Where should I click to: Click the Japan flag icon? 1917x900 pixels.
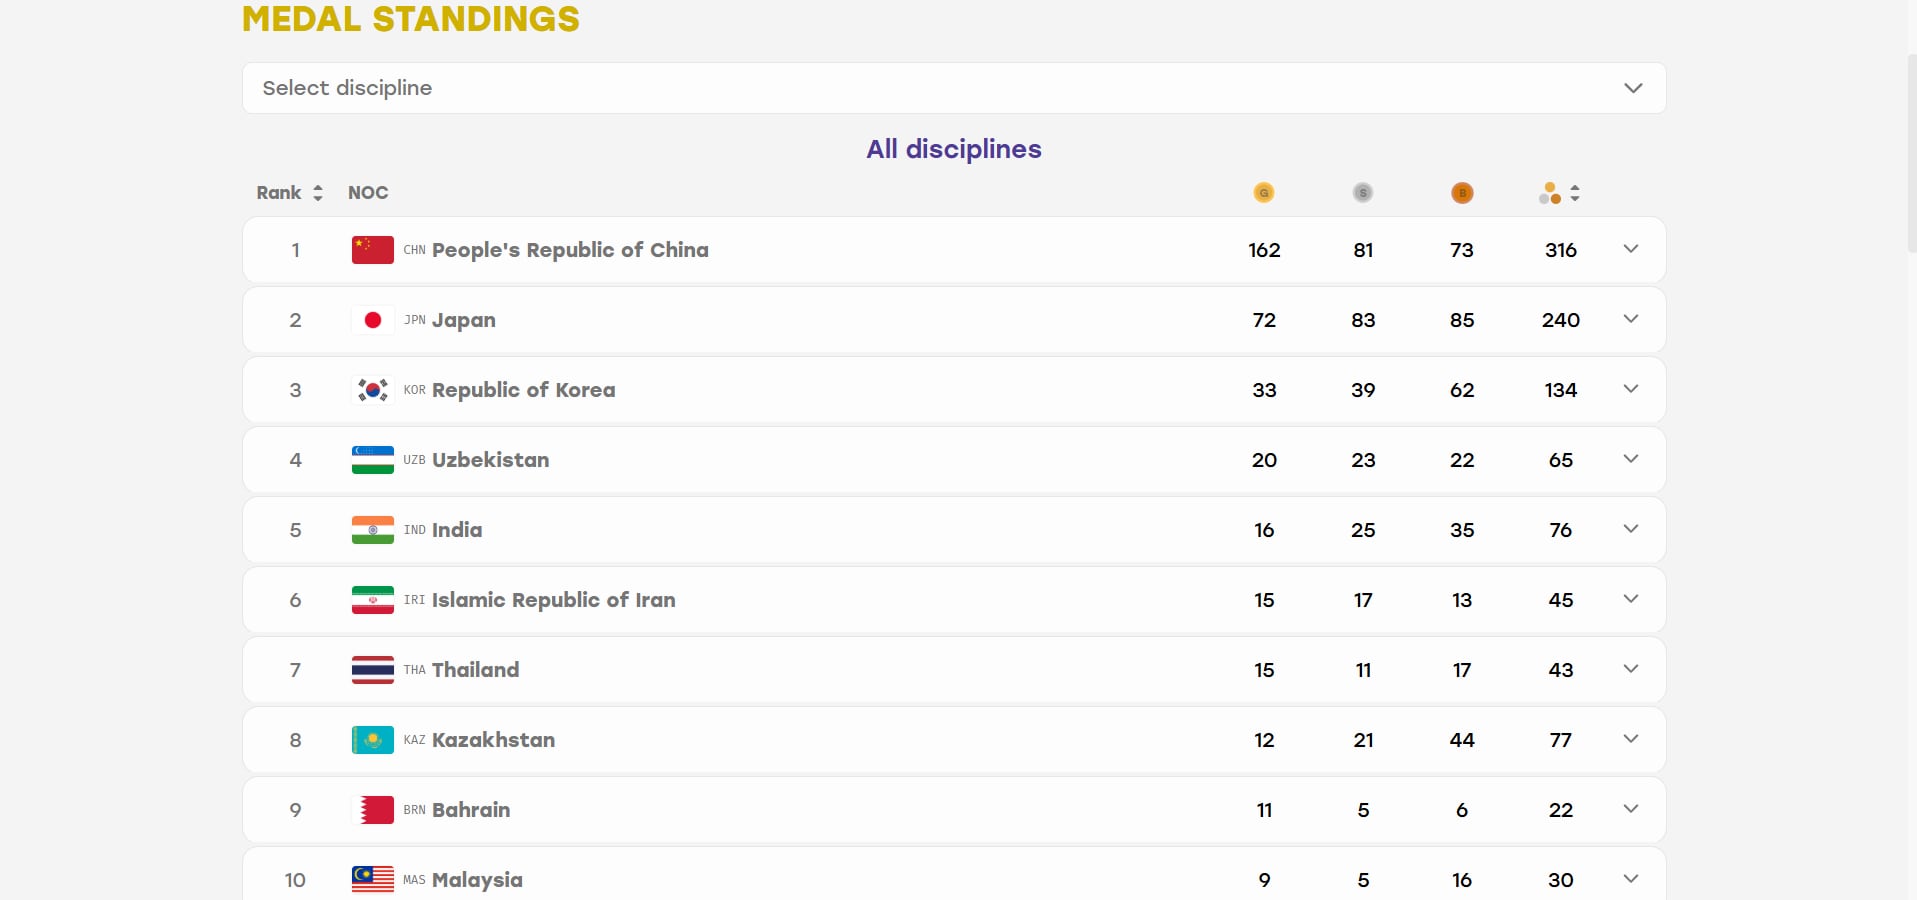pyautogui.click(x=372, y=320)
